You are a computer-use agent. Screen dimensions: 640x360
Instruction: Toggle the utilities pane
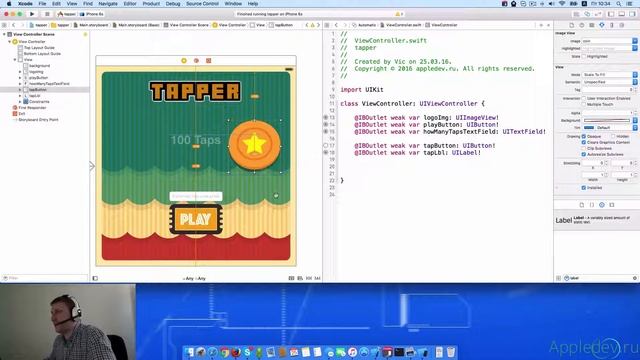(632, 14)
